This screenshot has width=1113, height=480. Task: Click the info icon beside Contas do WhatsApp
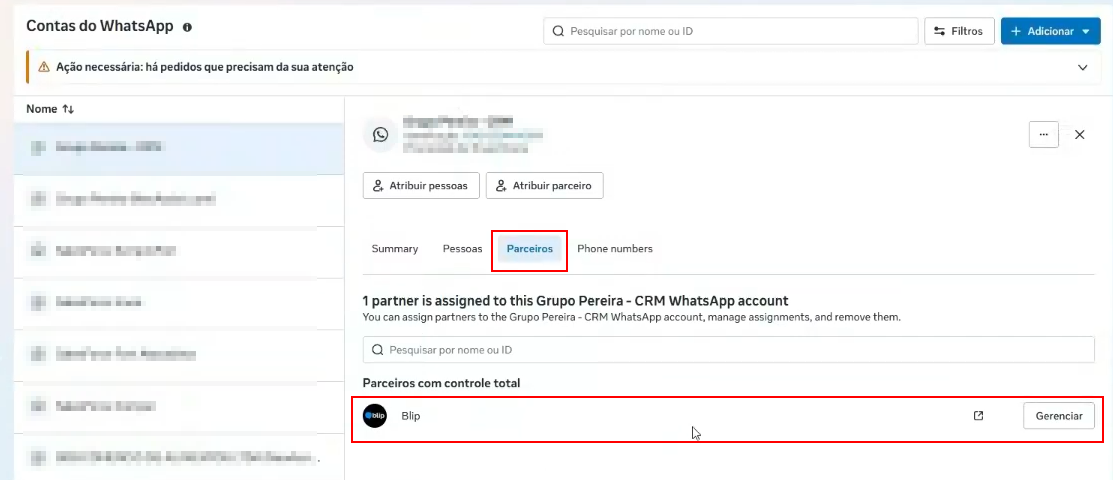click(x=187, y=28)
